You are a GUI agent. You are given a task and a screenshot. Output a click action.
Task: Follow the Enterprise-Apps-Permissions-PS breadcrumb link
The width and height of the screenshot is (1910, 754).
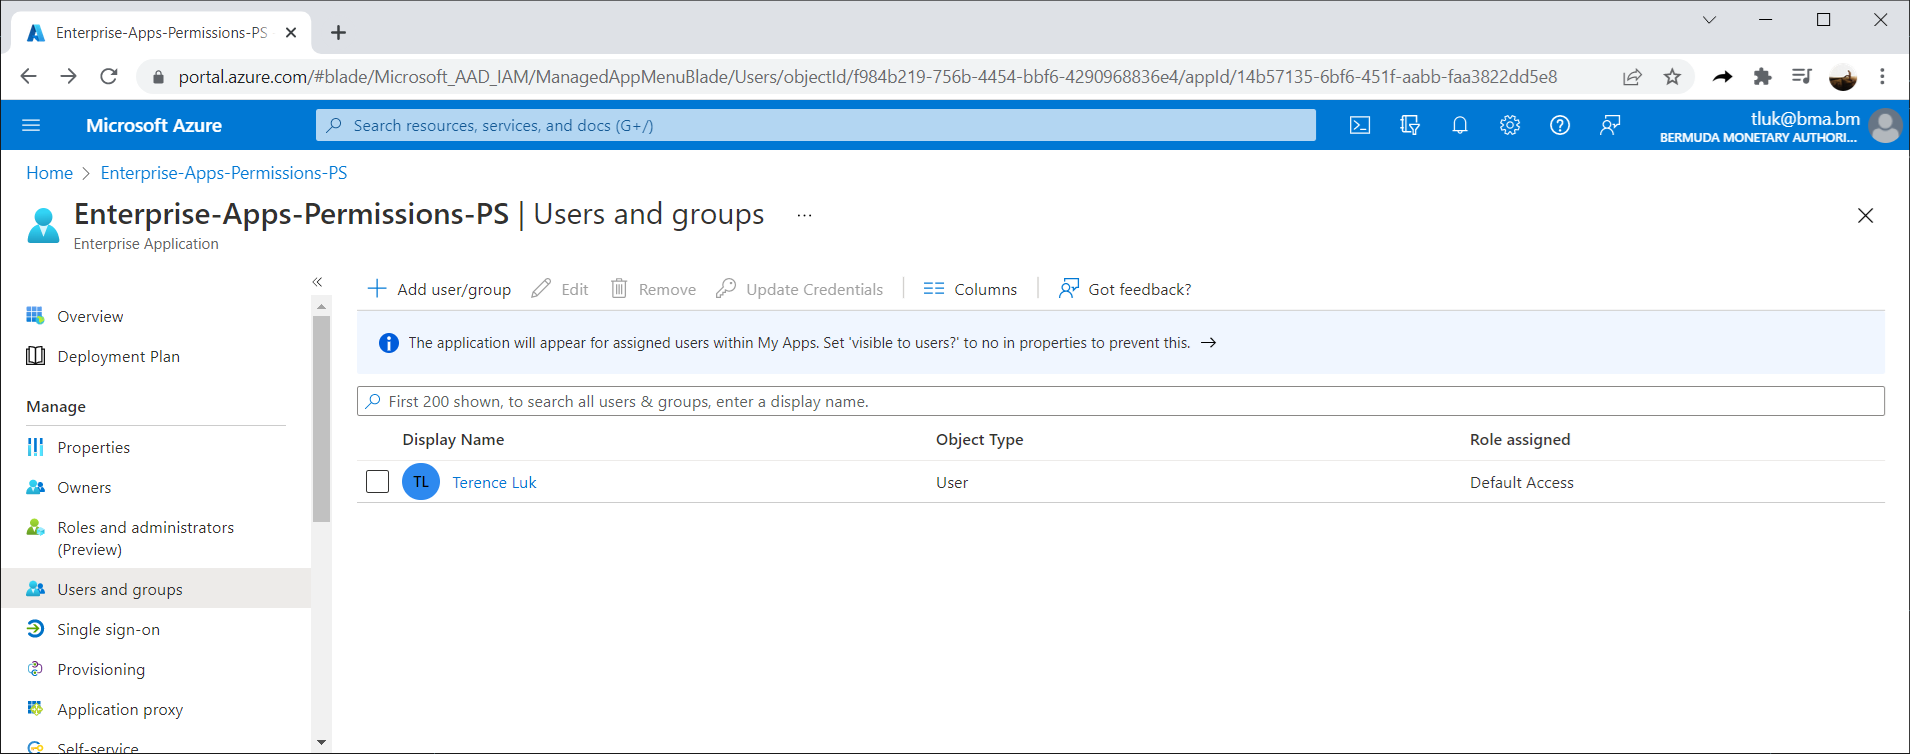pos(224,173)
